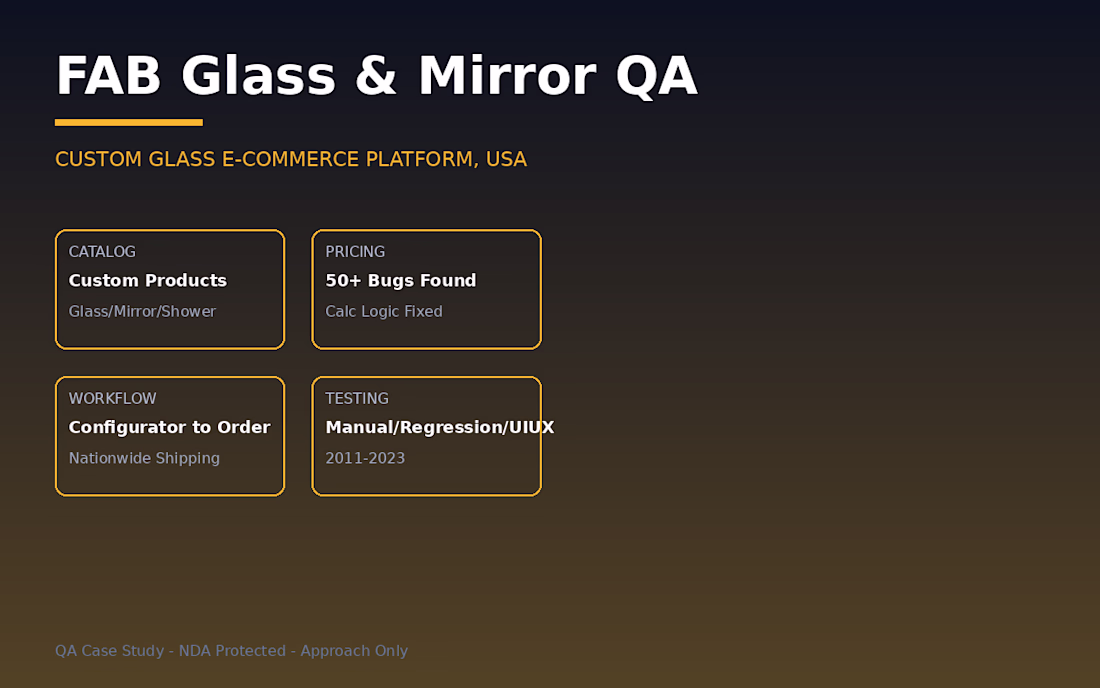
Task: Click Nationwide Shipping text
Action: click(x=144, y=458)
